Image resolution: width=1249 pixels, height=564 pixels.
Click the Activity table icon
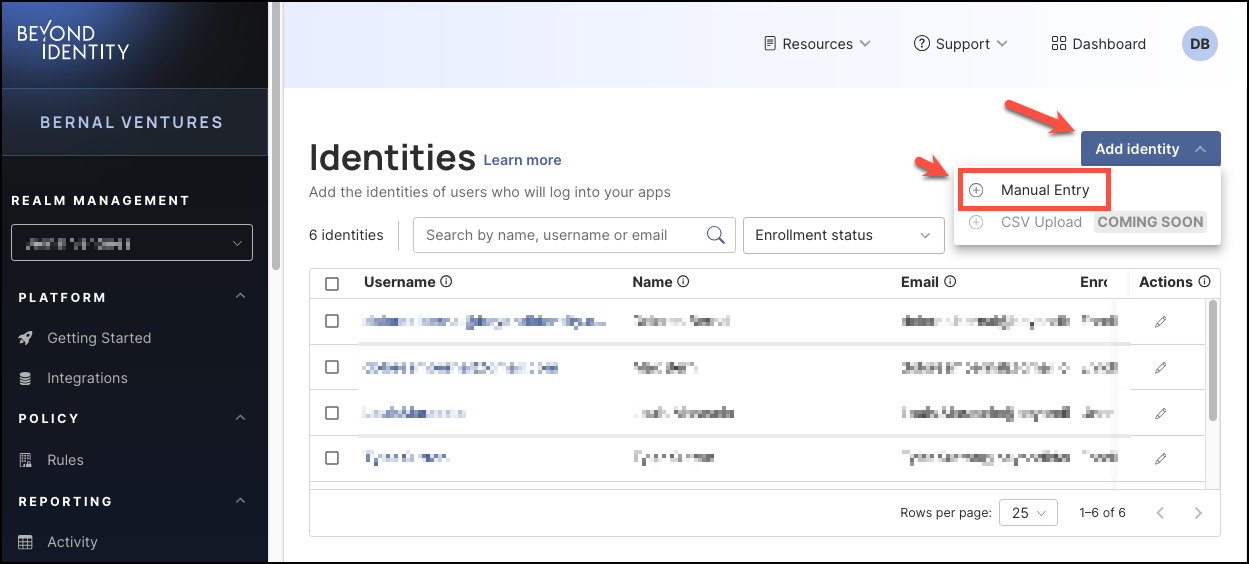point(26,542)
